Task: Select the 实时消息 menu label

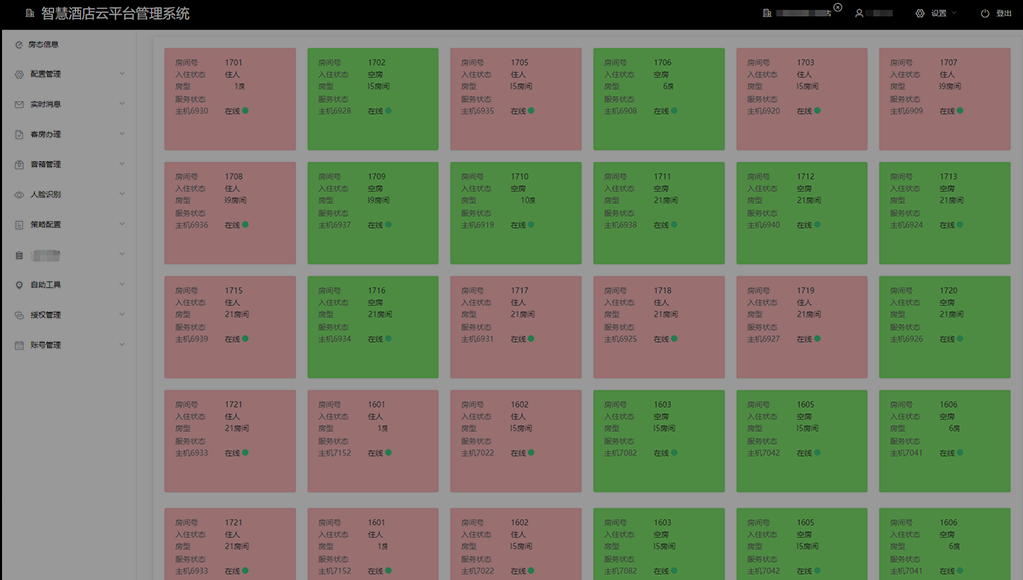Action: tap(46, 104)
